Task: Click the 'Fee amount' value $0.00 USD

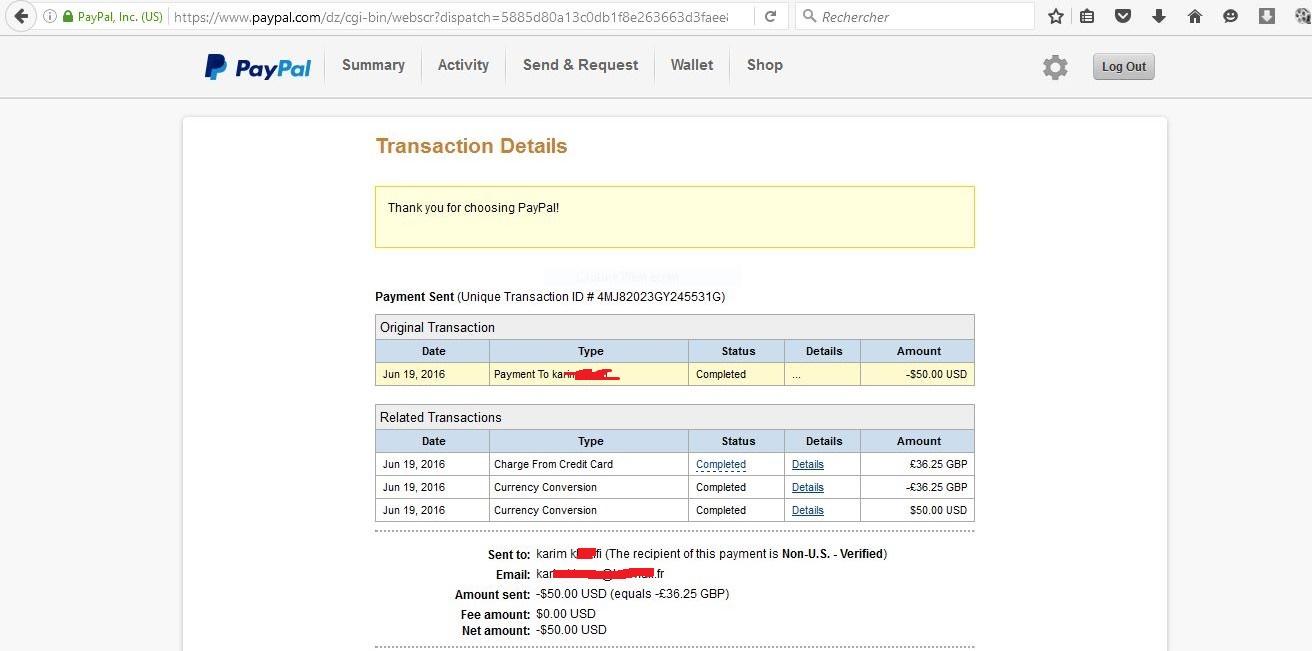Action: pyautogui.click(x=566, y=614)
